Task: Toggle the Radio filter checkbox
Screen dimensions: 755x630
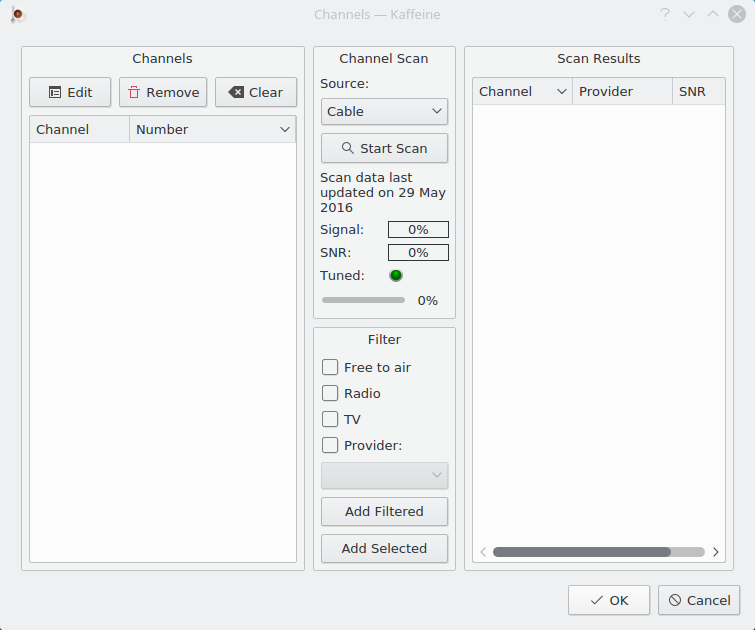Action: point(330,393)
